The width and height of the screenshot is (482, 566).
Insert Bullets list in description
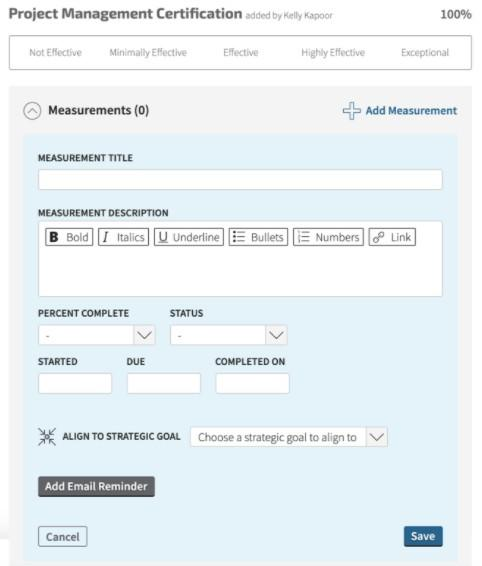[258, 237]
